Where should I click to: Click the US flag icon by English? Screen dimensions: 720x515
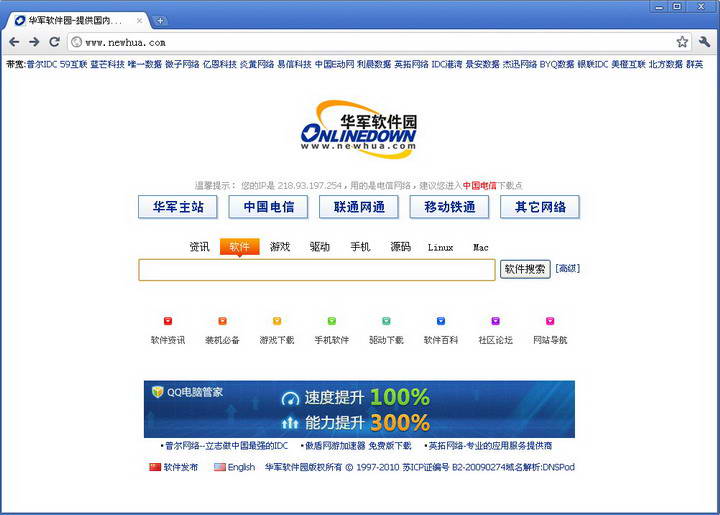[x=219, y=467]
